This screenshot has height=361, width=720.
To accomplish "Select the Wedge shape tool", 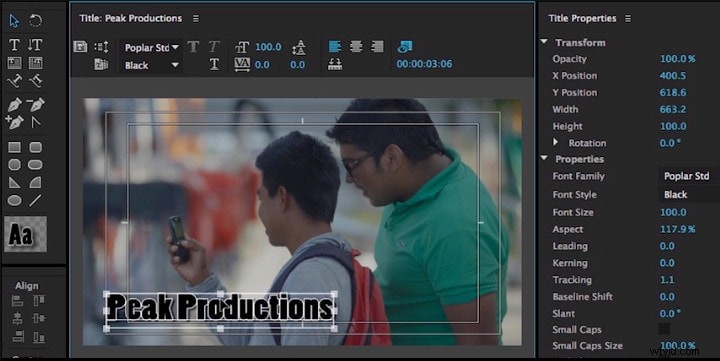I will click(x=14, y=182).
